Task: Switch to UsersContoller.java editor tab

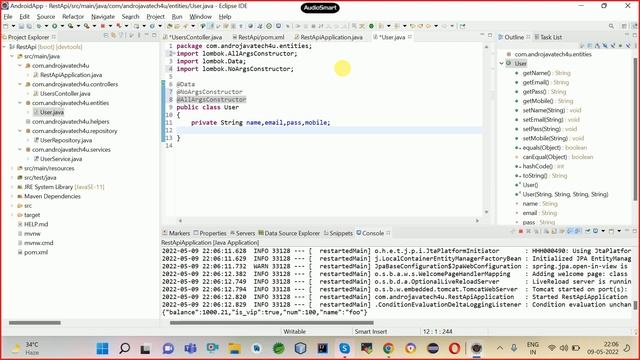Action: (196, 37)
